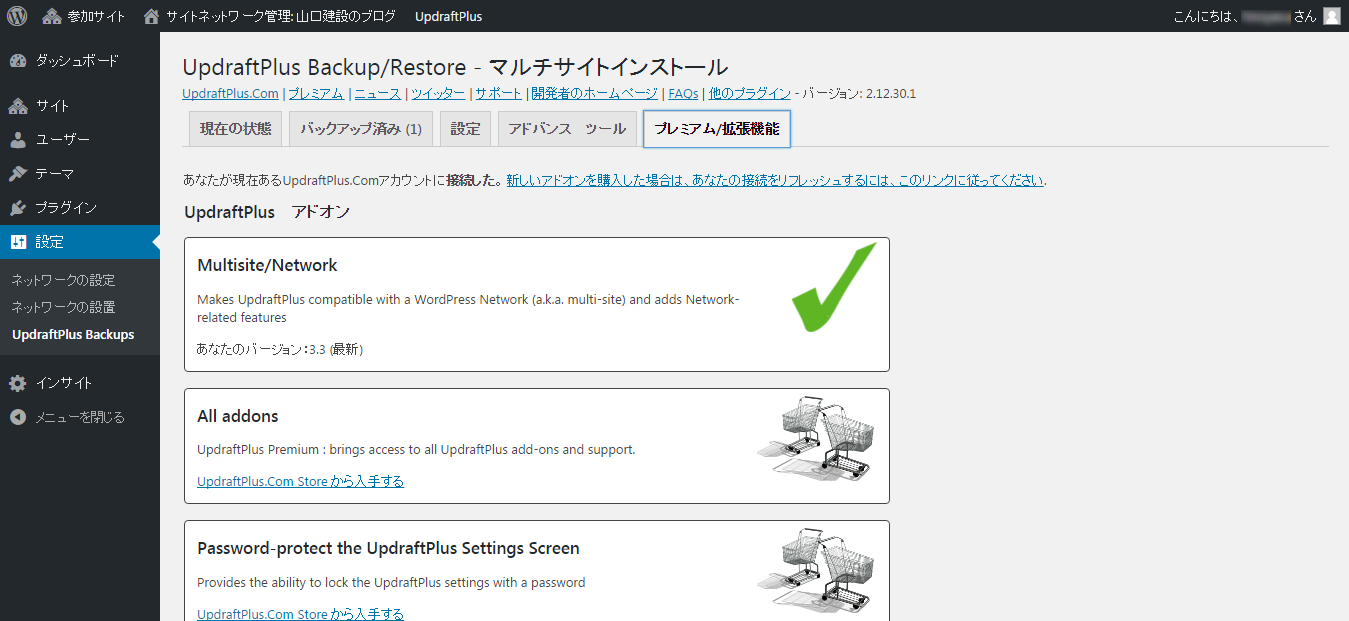Click the Settings (設定) sliders icon
Screen dimensions: 1349x621
point(18,242)
